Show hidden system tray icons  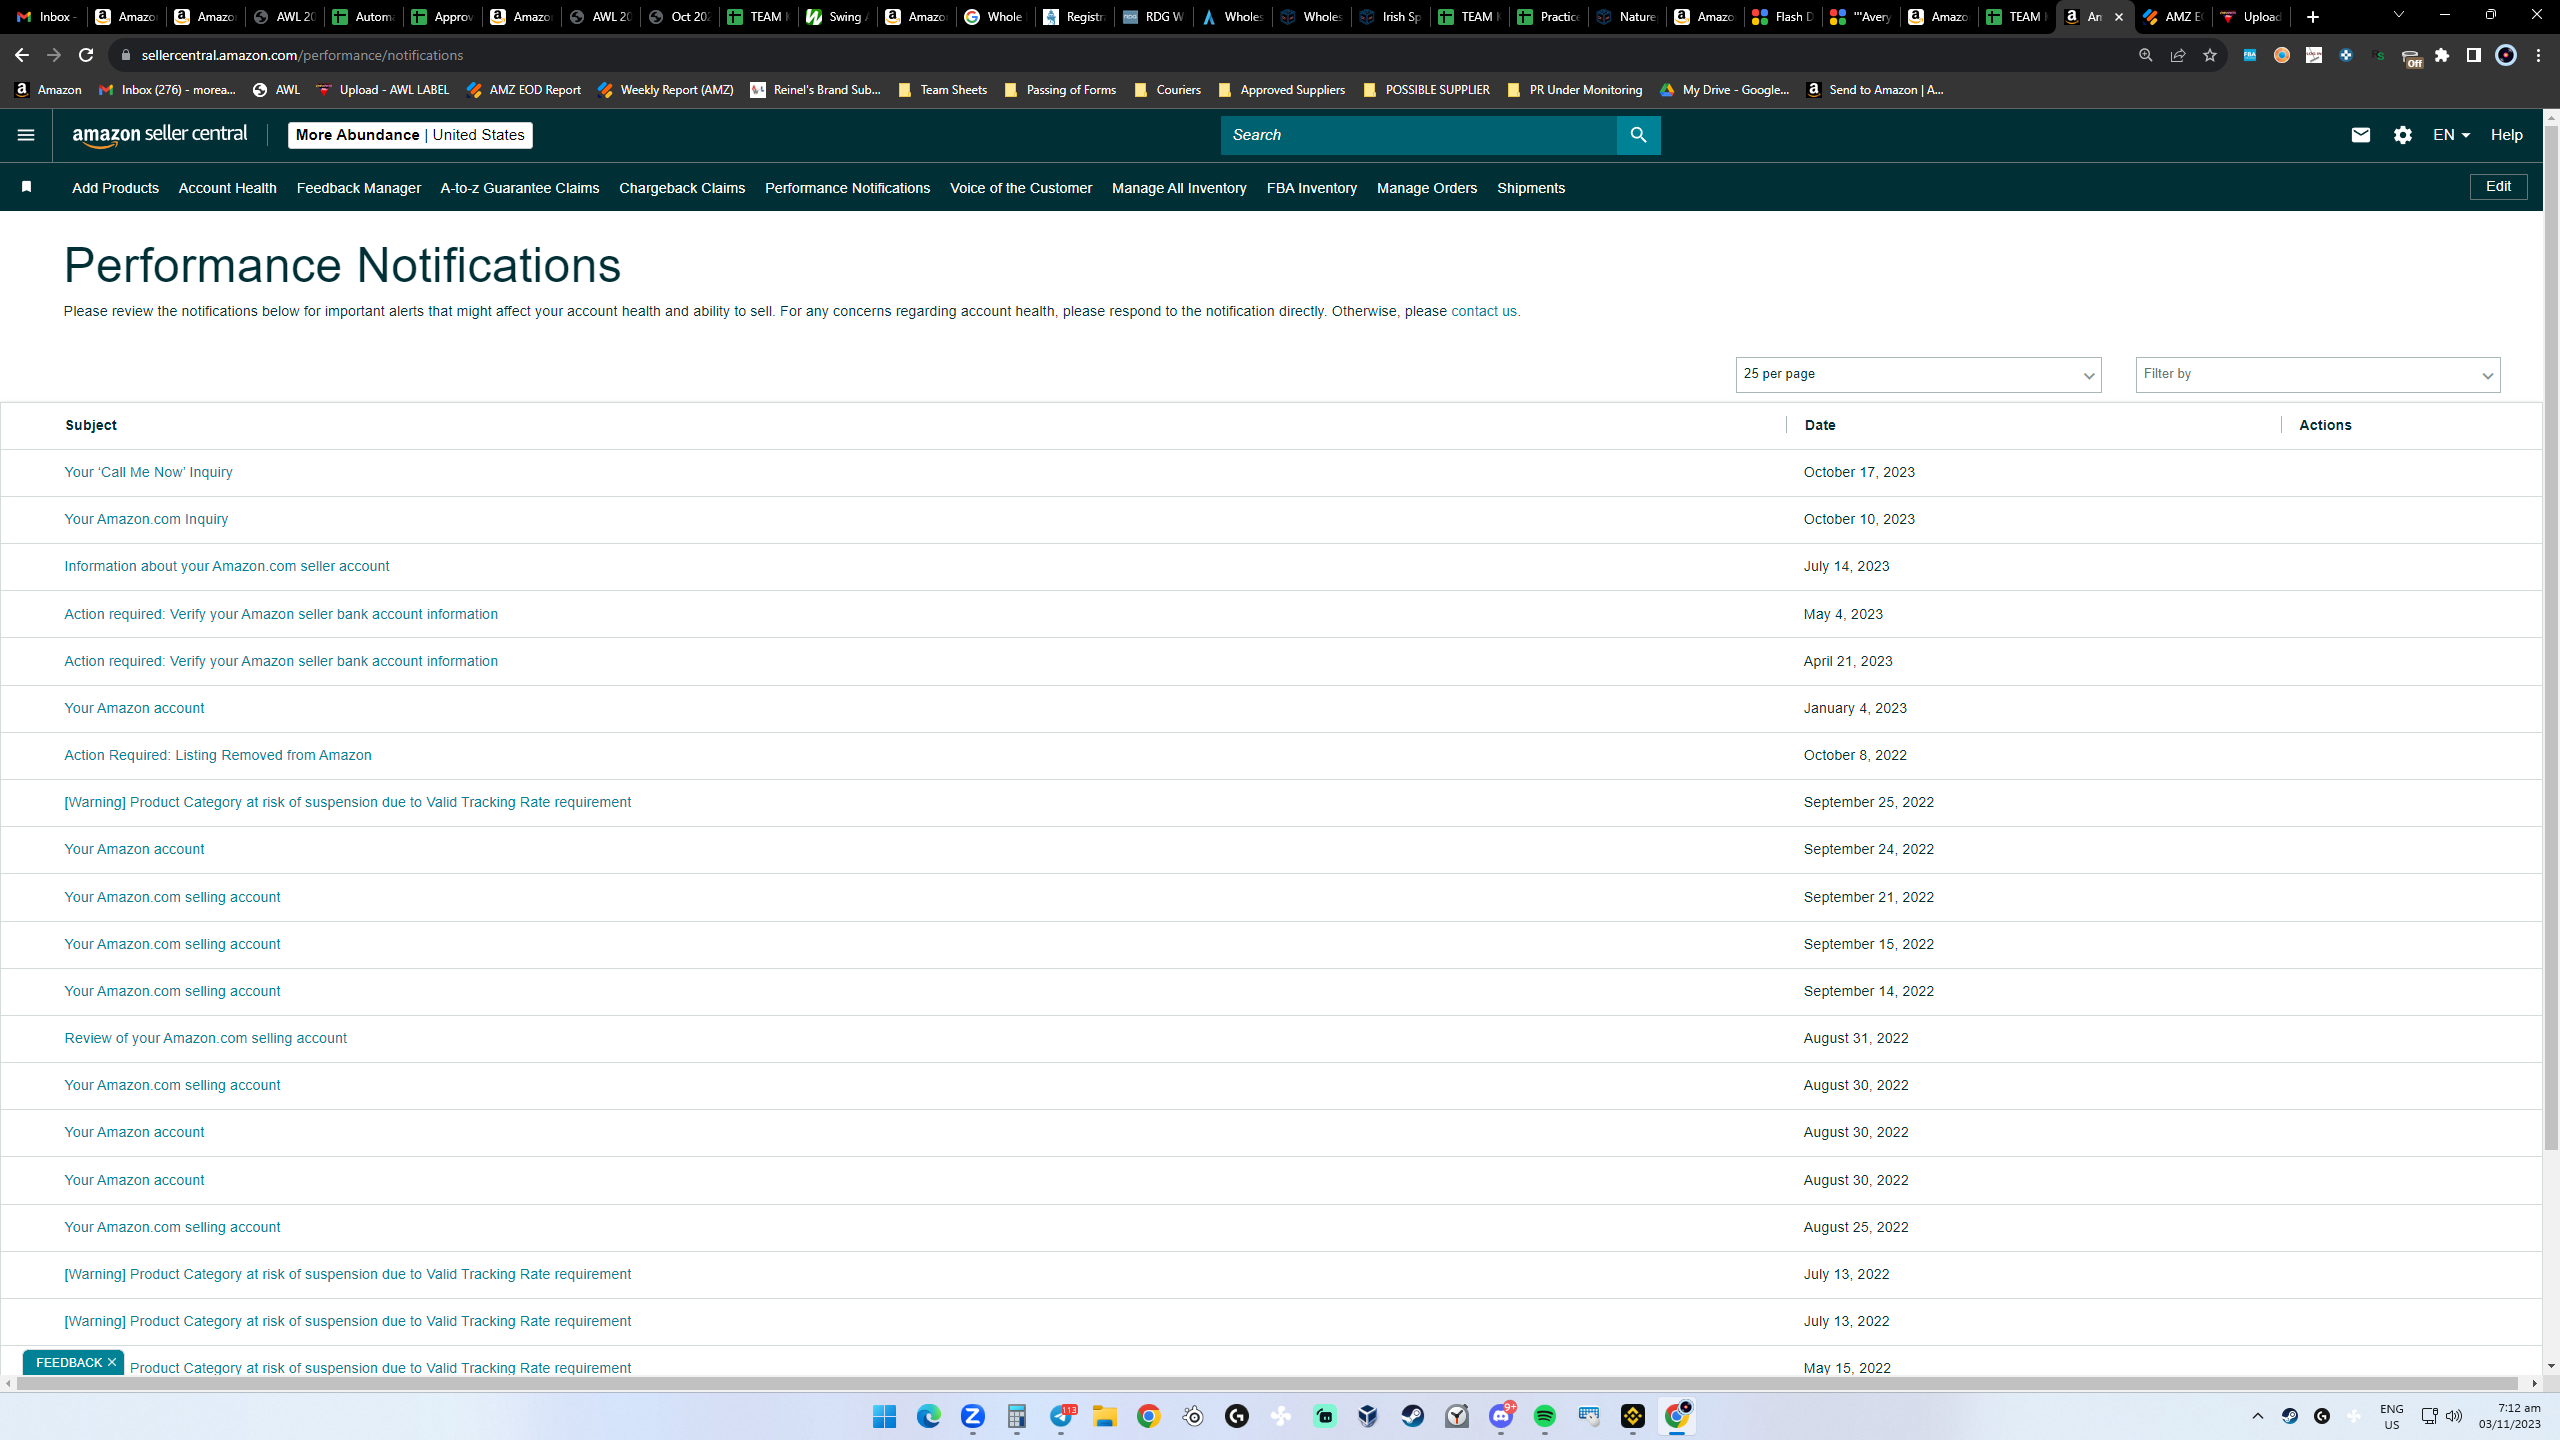[2258, 1416]
